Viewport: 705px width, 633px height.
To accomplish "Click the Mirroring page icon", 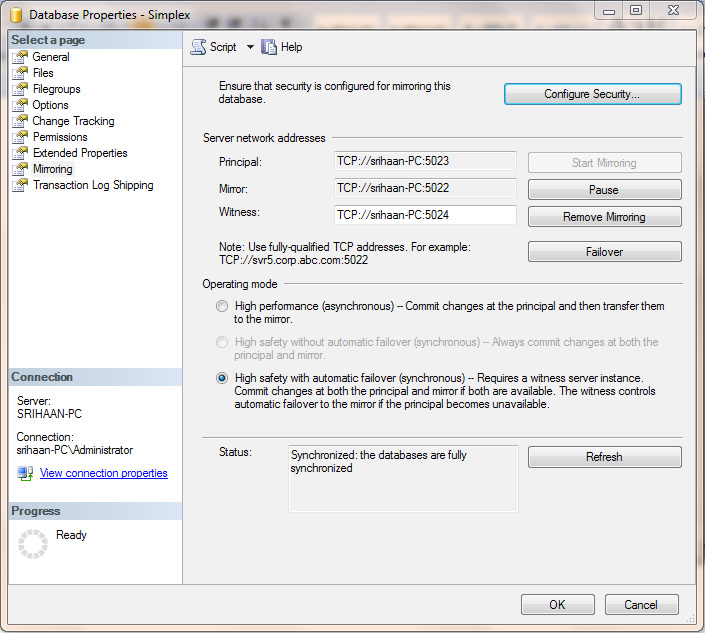I will [x=20, y=169].
